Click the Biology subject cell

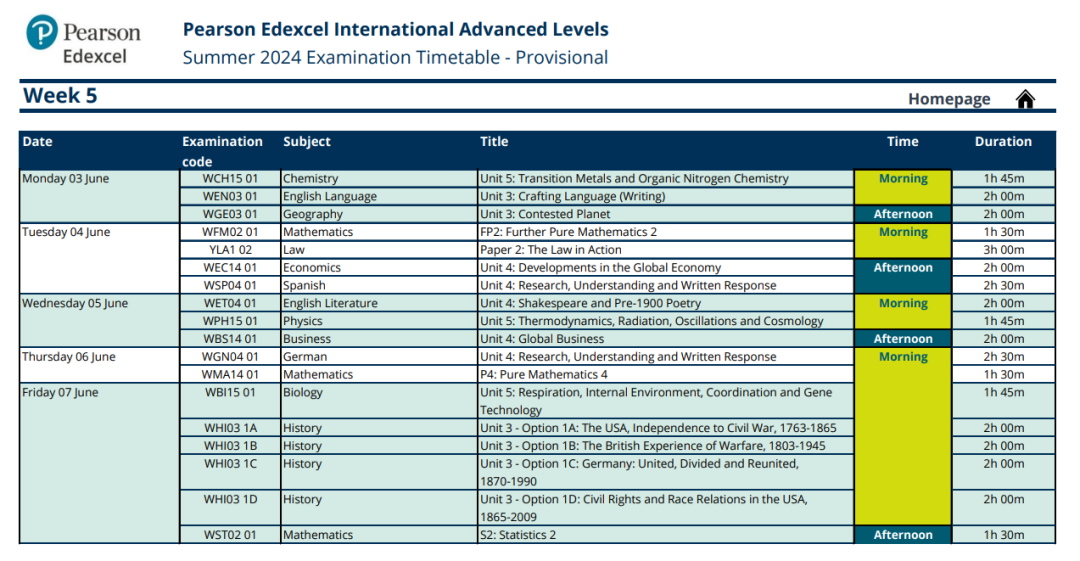(378, 401)
